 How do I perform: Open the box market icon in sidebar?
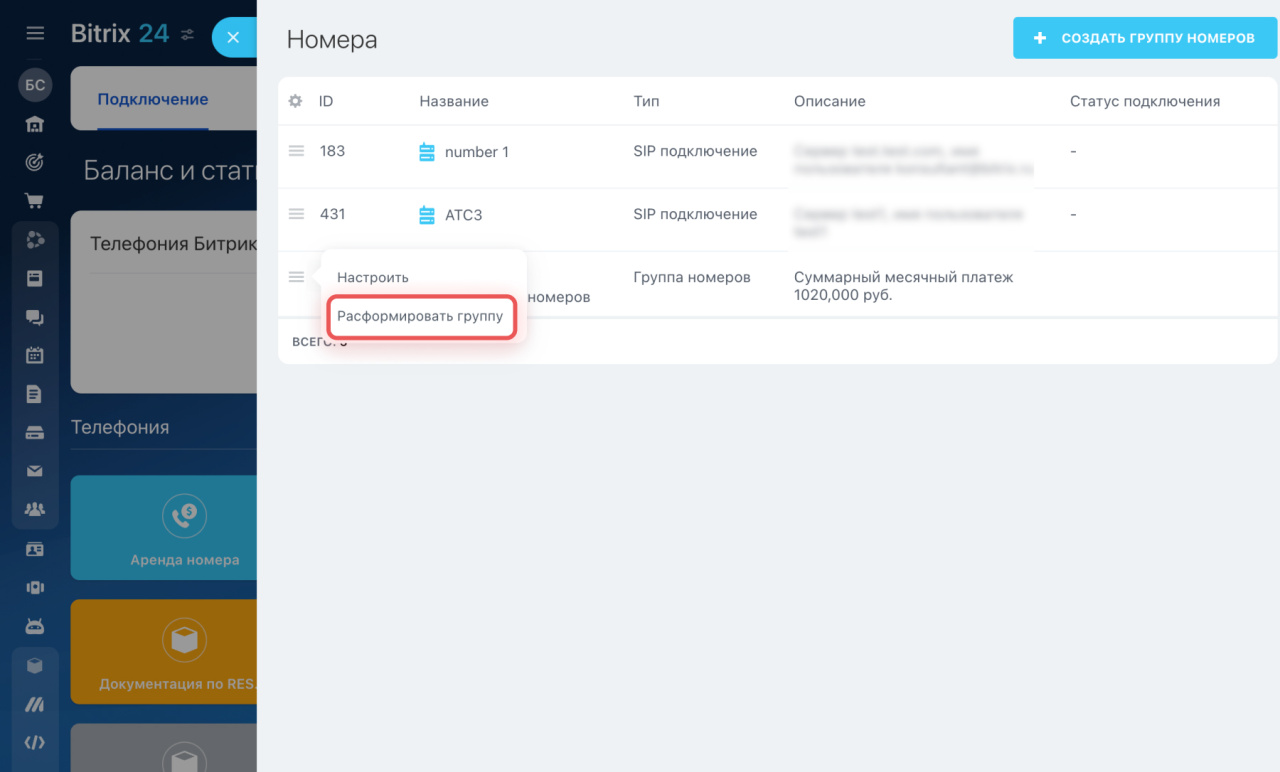[35, 666]
